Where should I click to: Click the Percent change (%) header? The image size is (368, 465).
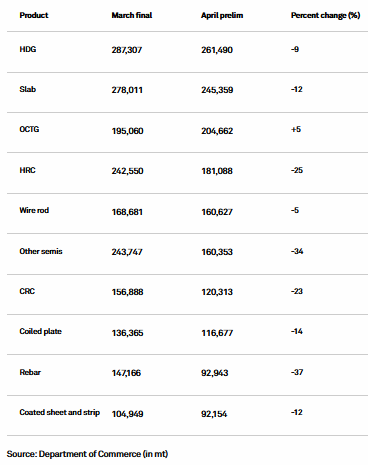(326, 16)
